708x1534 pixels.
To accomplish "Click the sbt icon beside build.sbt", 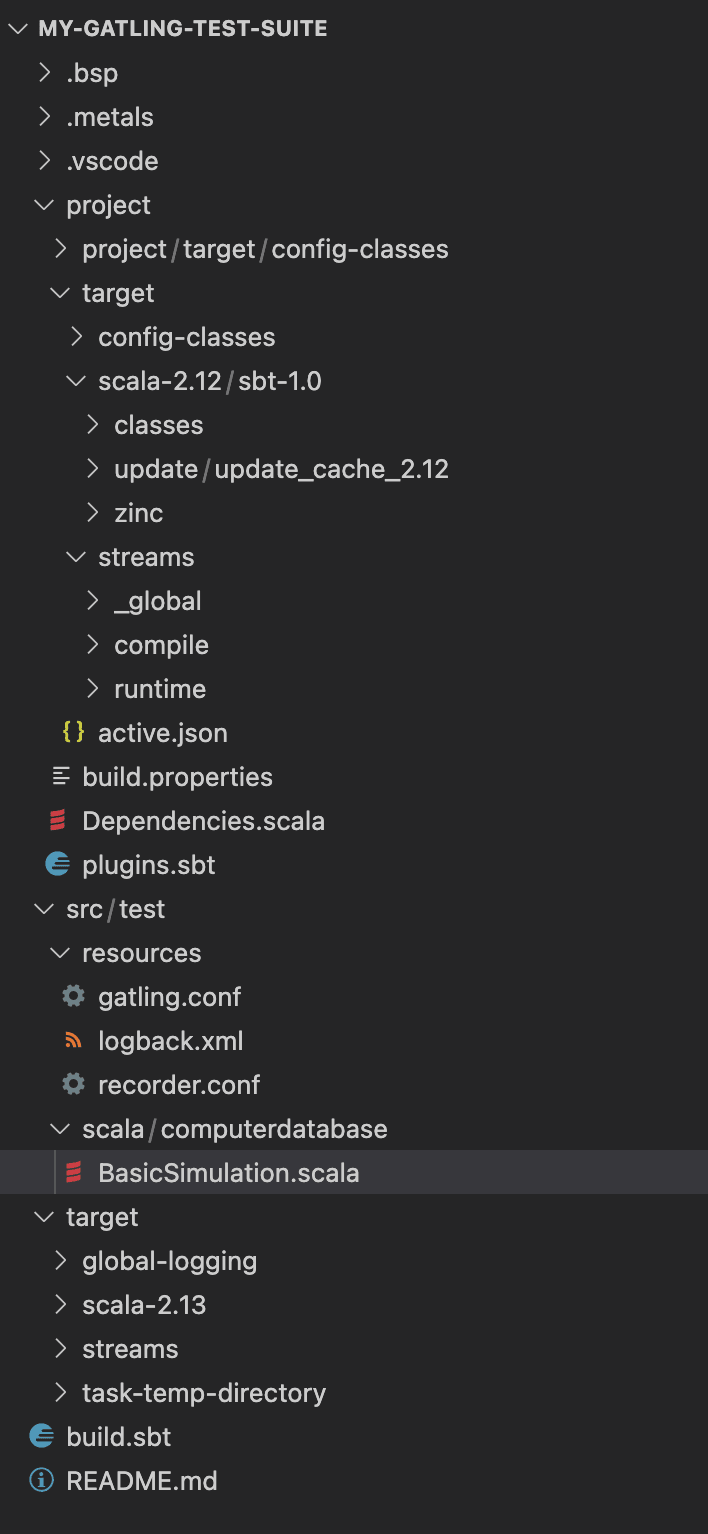I will click(40, 1436).
